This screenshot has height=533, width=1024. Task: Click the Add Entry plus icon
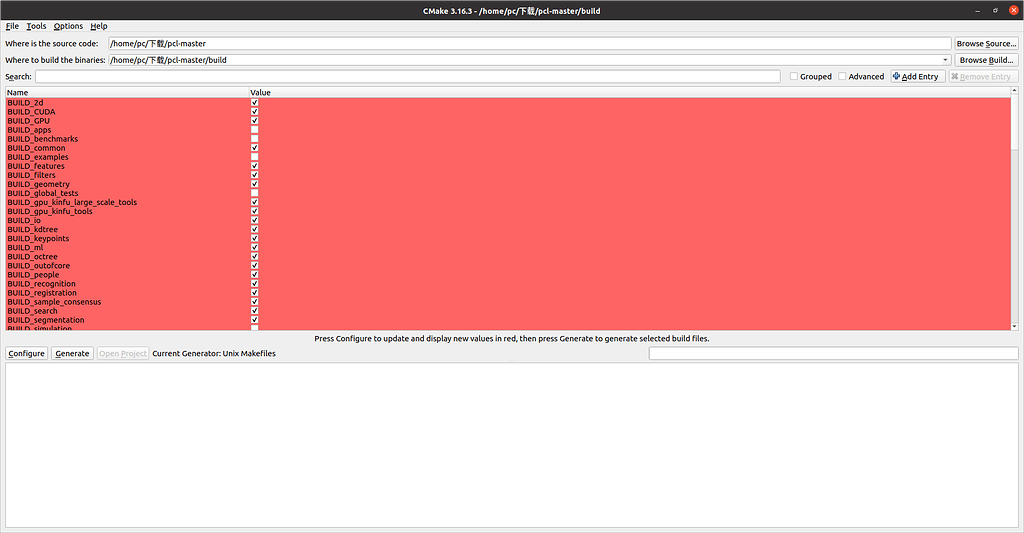pos(897,76)
